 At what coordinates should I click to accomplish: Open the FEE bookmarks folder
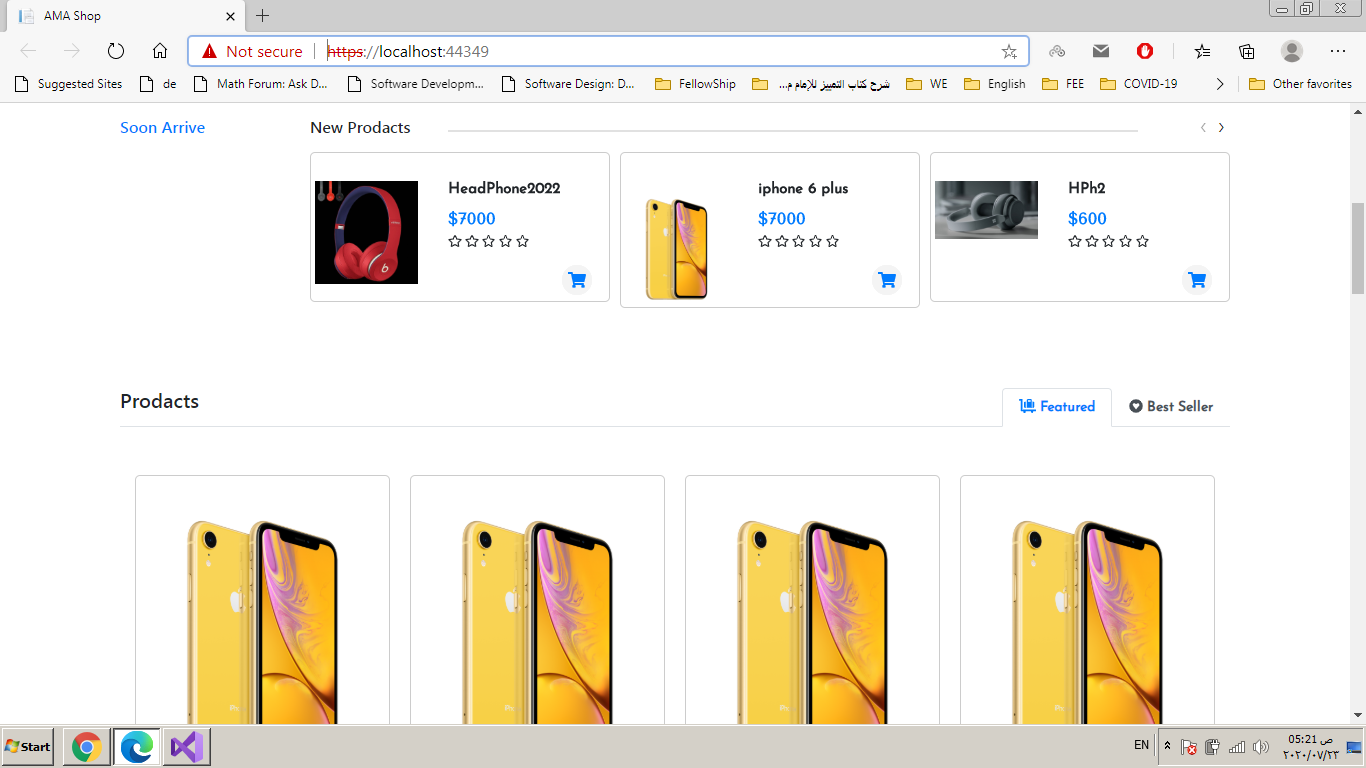point(1063,84)
